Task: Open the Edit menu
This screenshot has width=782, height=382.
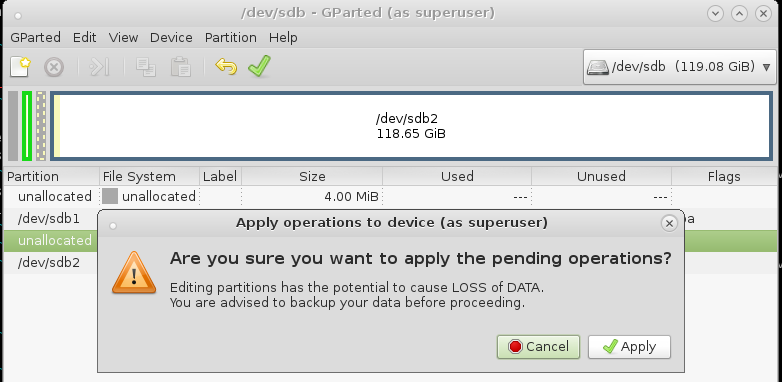Action: click(x=84, y=38)
